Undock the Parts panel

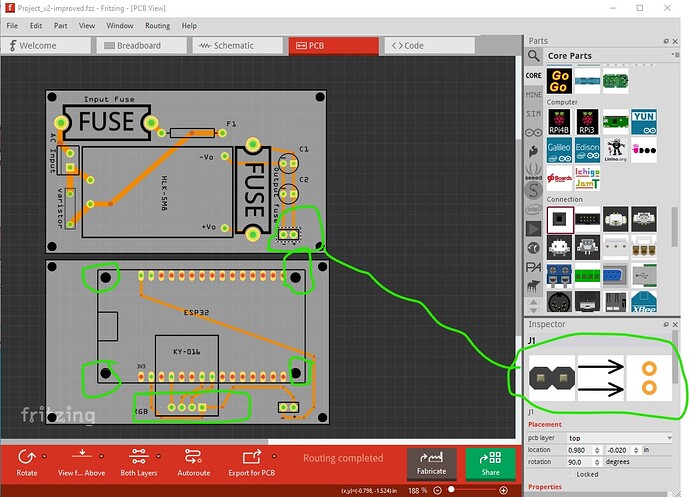click(666, 41)
